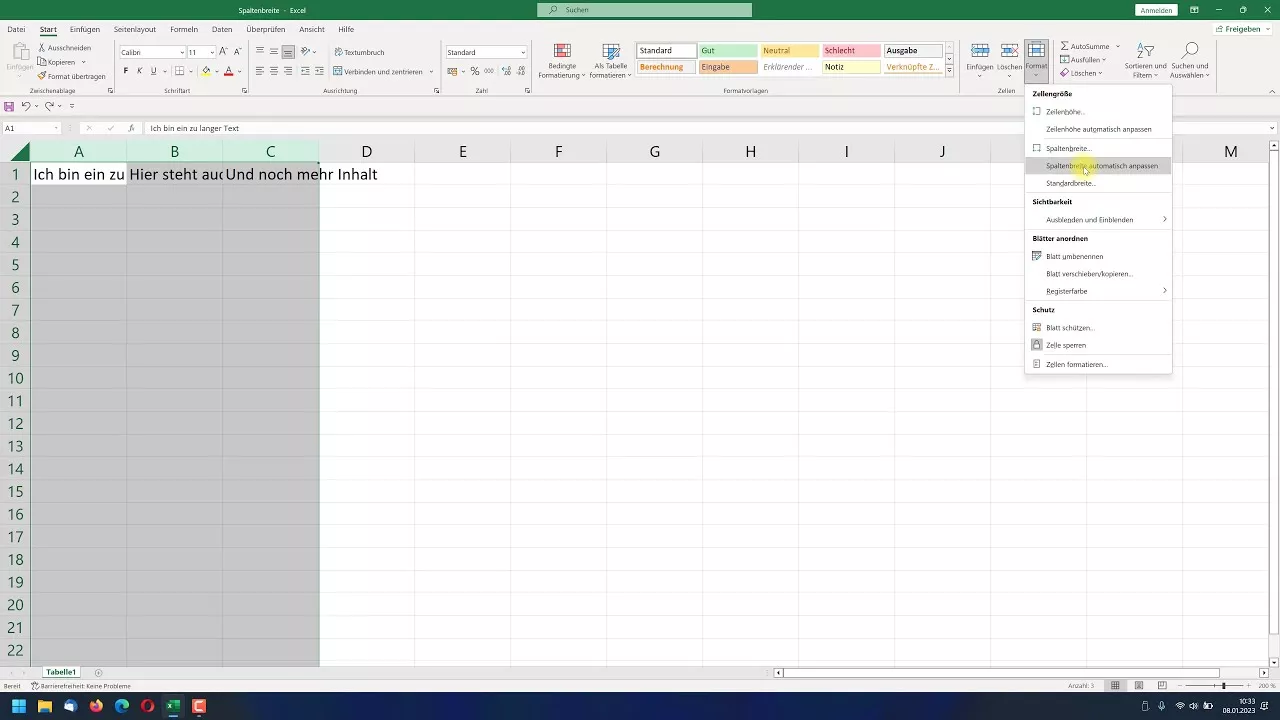Open the Standard number format dropdown

[x=486, y=52]
